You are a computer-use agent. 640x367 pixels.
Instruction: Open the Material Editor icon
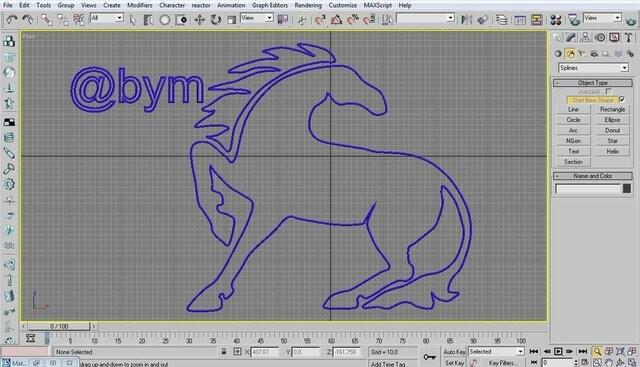[556, 20]
